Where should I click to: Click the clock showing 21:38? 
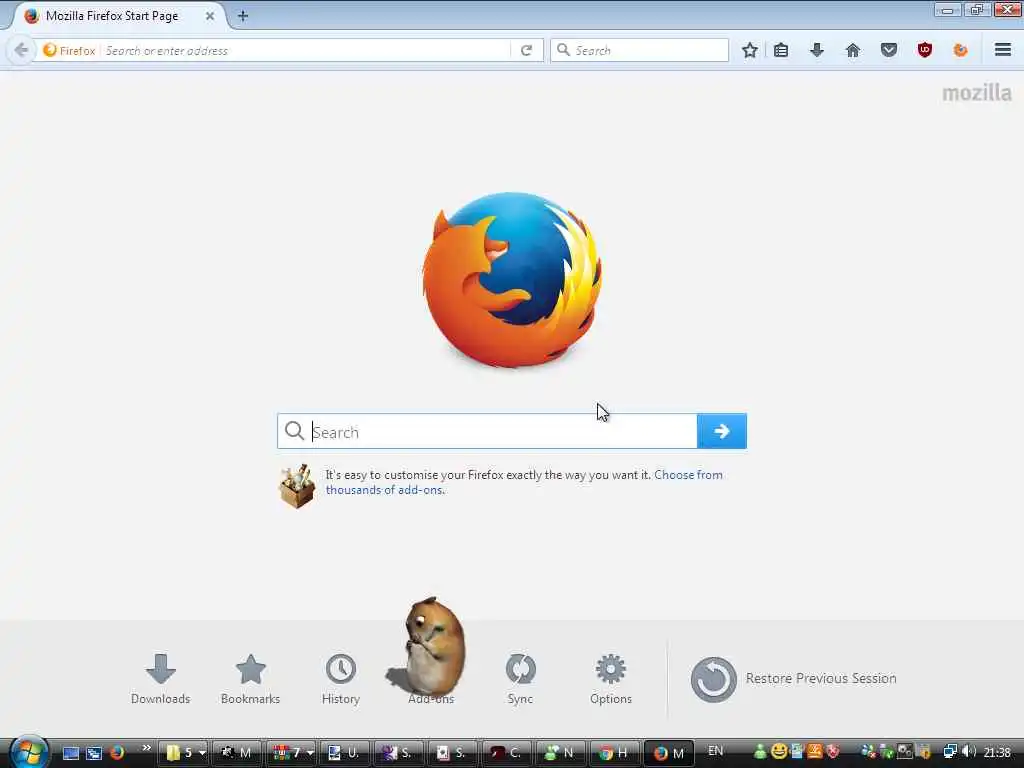[997, 752]
